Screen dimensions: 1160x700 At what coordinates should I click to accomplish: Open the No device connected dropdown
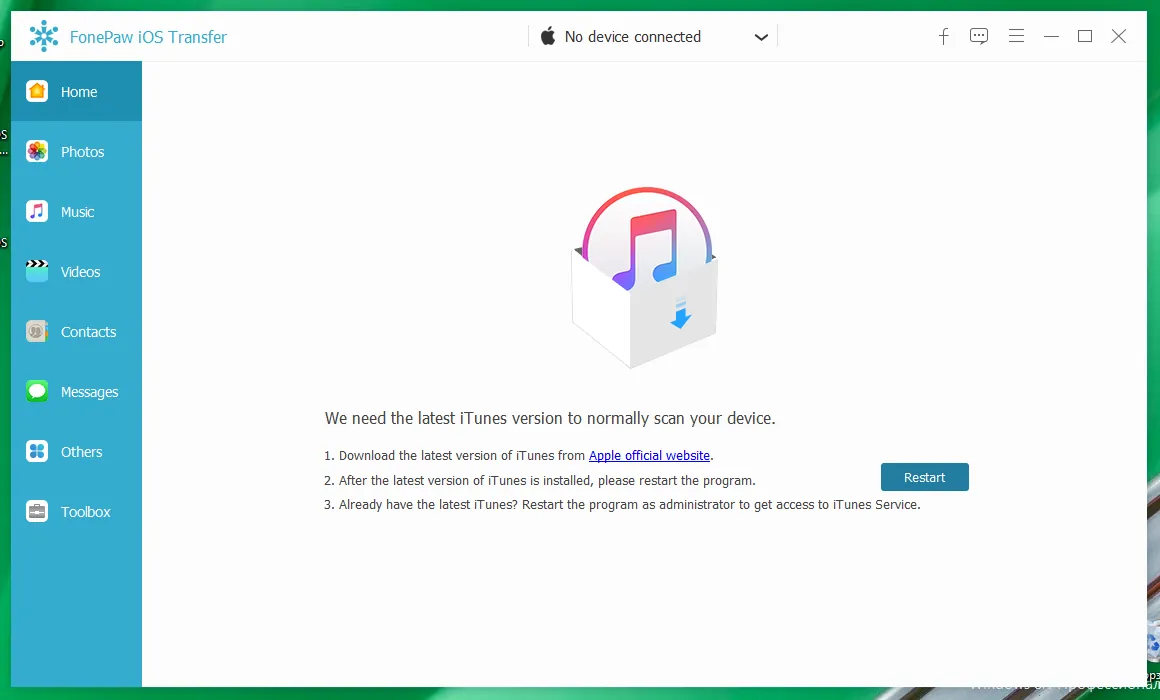[x=653, y=36]
